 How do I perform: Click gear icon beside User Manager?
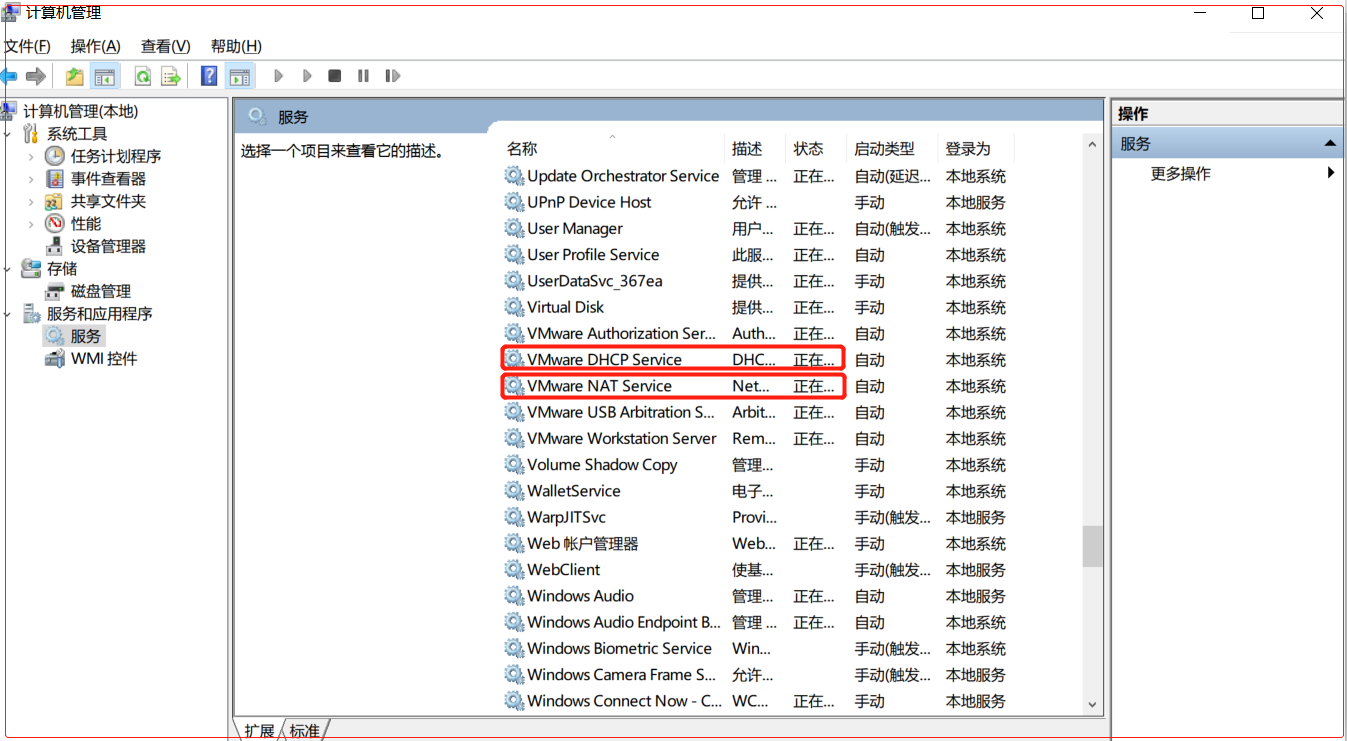coord(514,229)
